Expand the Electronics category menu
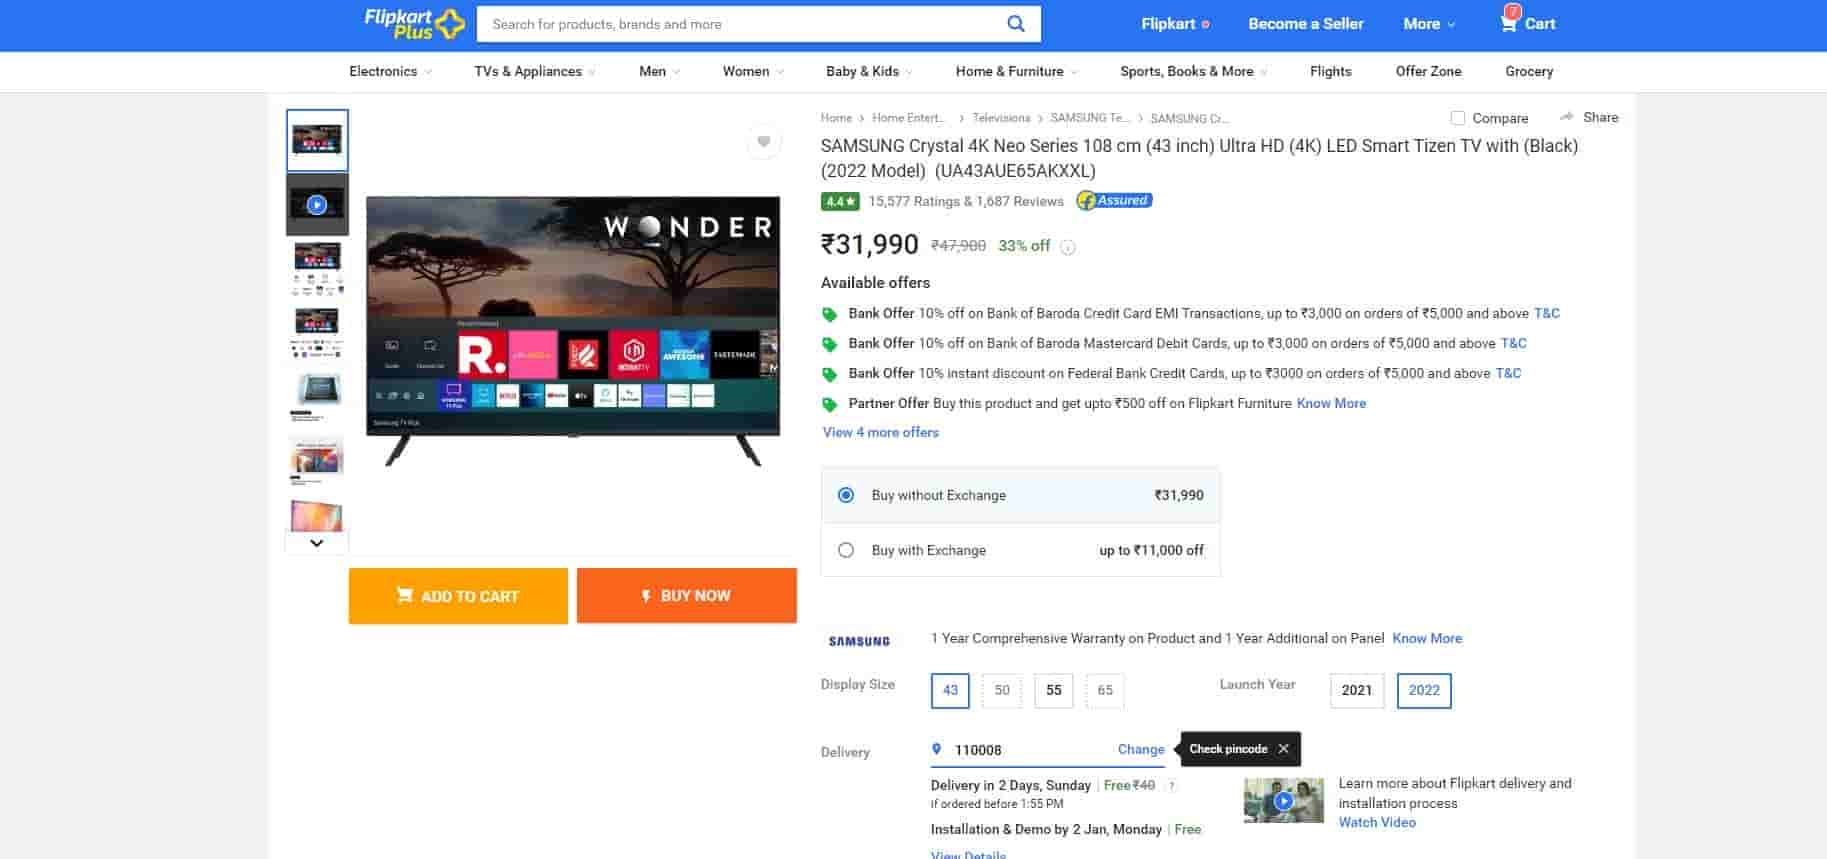The width and height of the screenshot is (1827, 859). tap(390, 71)
